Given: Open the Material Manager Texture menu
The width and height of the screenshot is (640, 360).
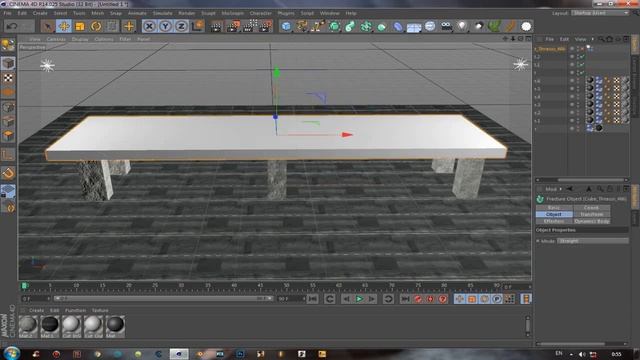Looking at the screenshot, I should 100,311.
